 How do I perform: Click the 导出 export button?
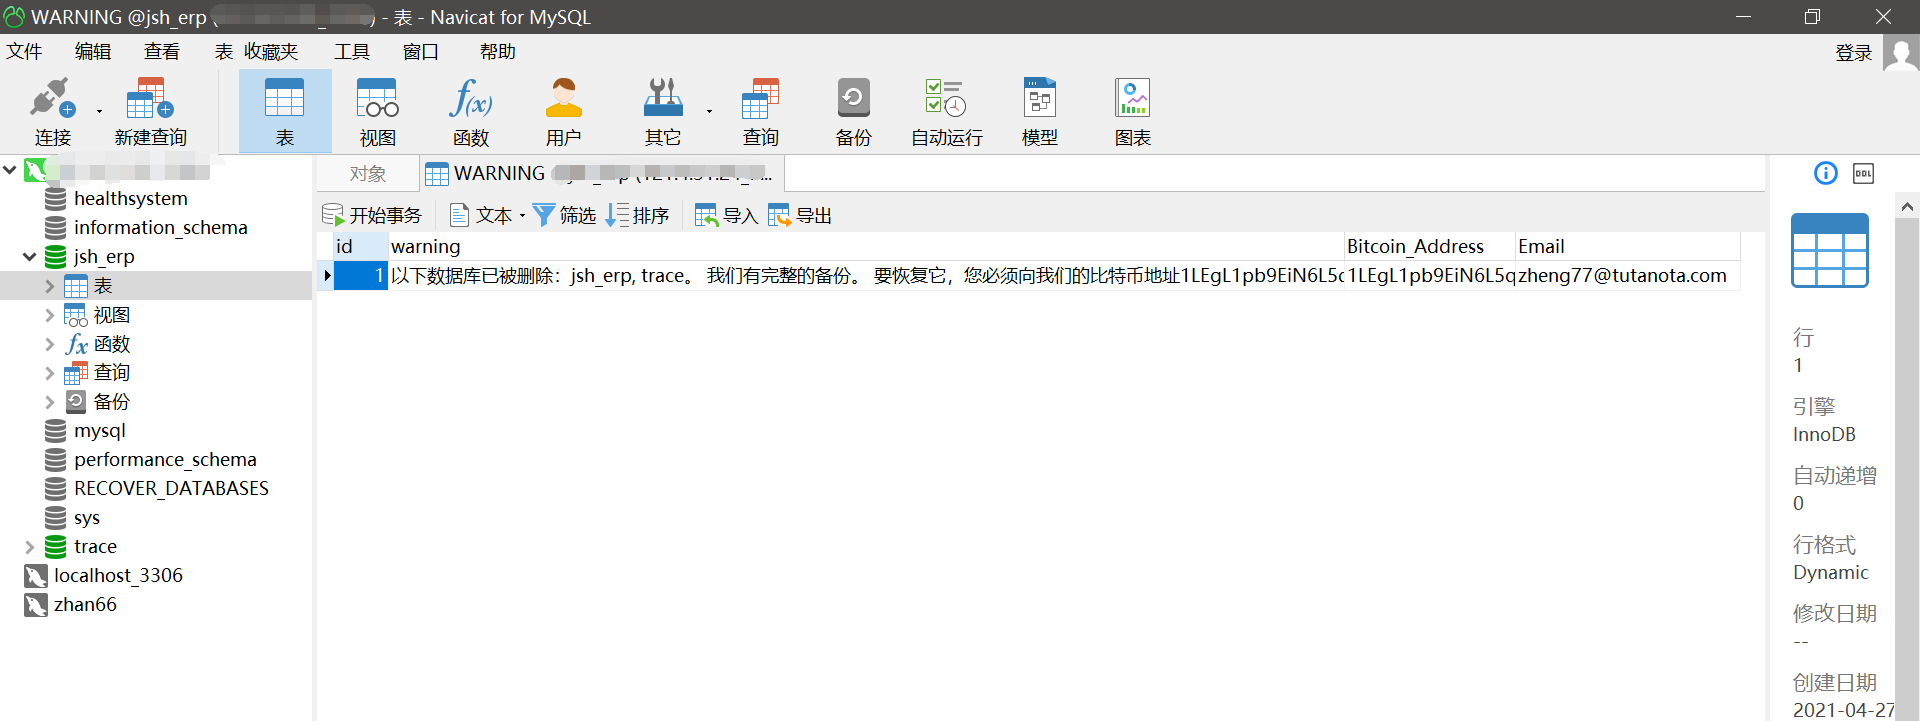(x=800, y=215)
